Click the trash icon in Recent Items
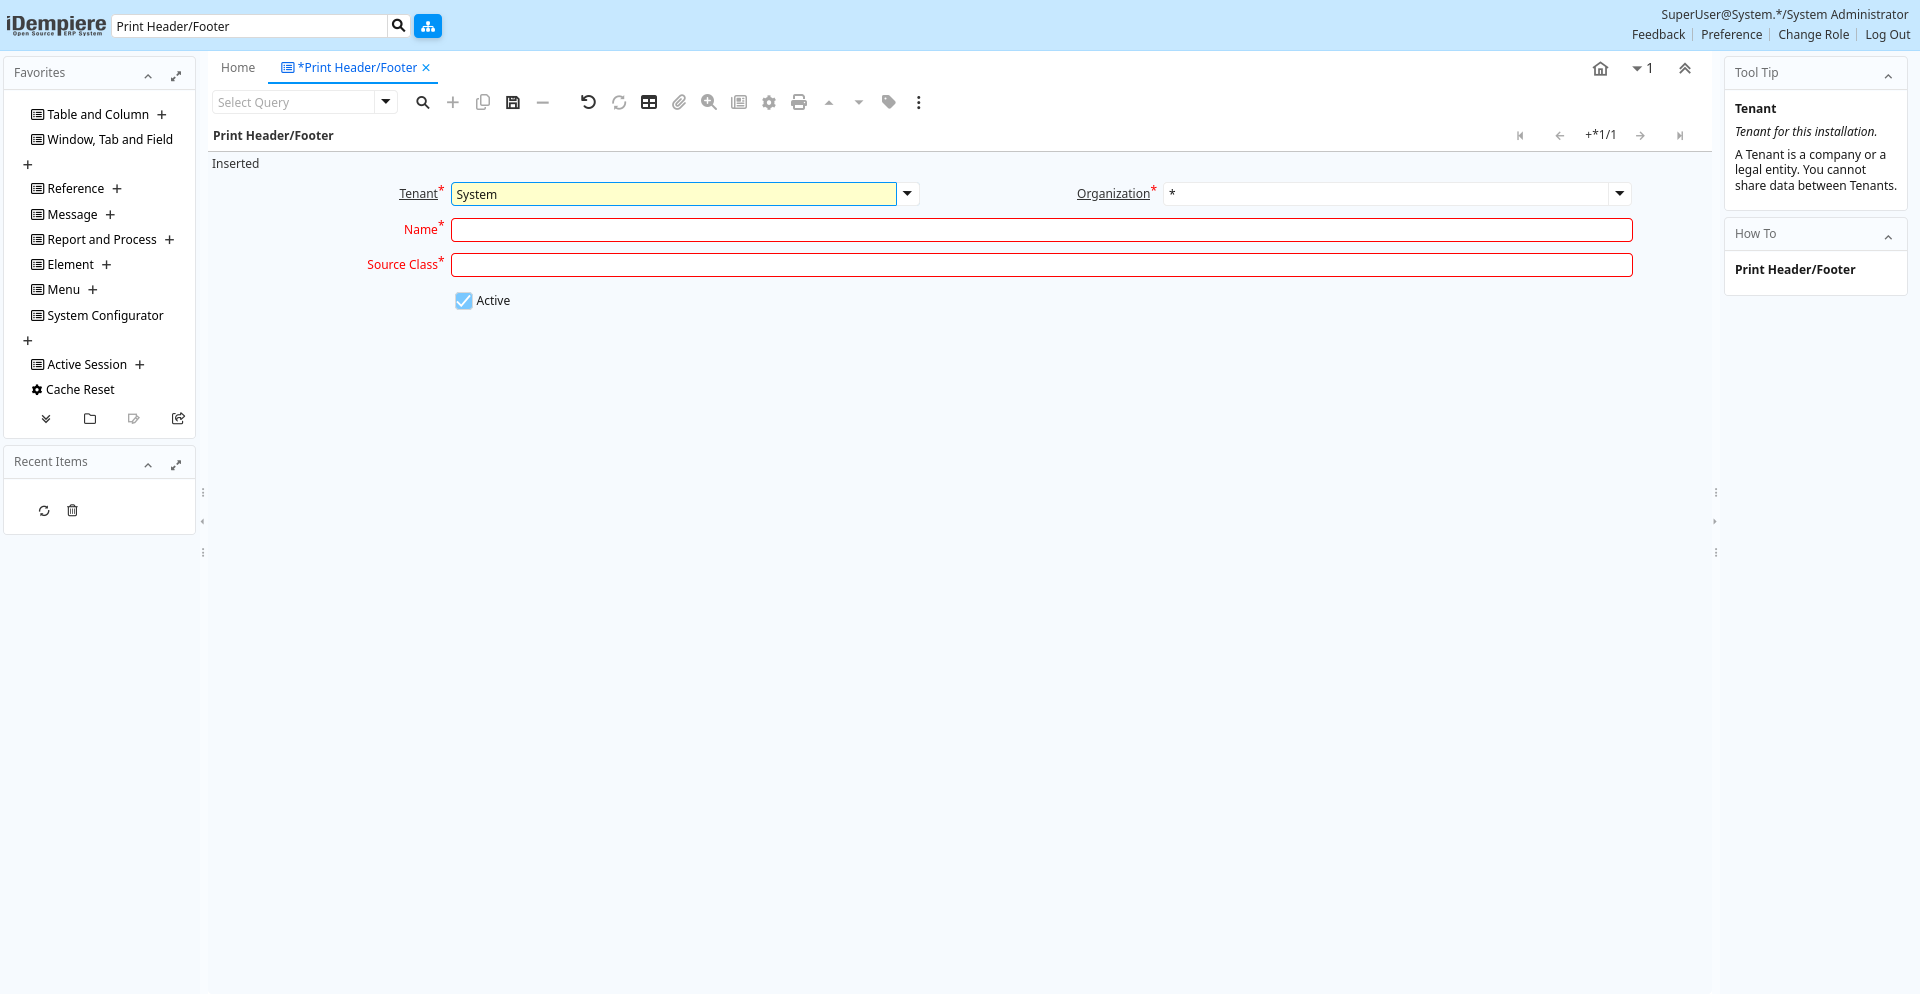This screenshot has width=1920, height=994. point(72,511)
